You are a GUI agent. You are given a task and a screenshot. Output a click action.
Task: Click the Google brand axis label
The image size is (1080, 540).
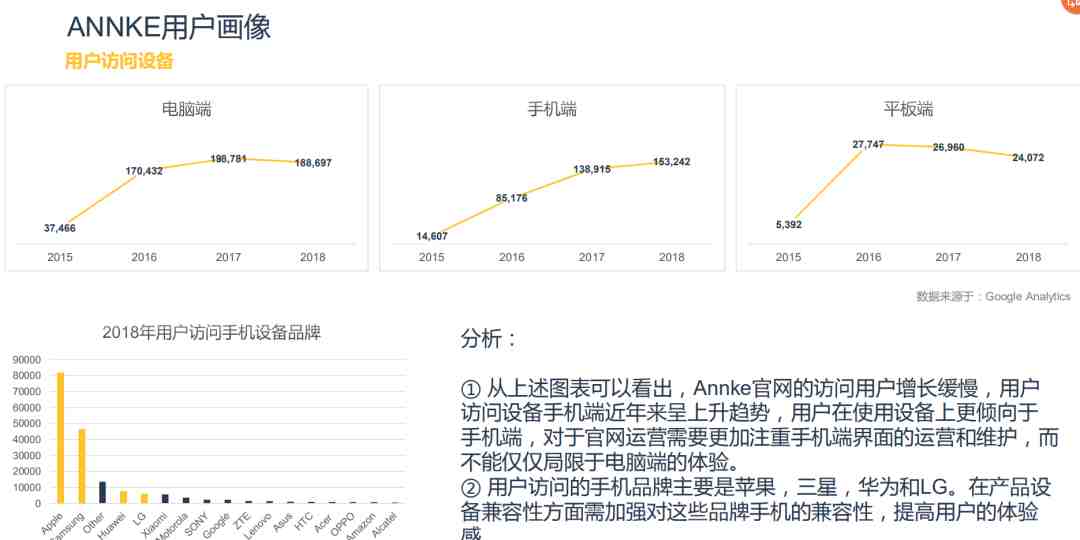(218, 524)
